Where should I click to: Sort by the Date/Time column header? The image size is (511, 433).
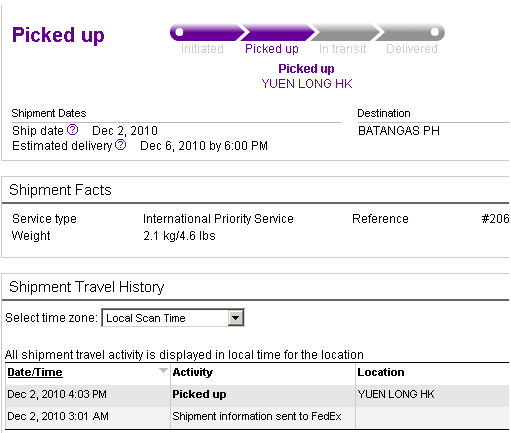(x=35, y=372)
